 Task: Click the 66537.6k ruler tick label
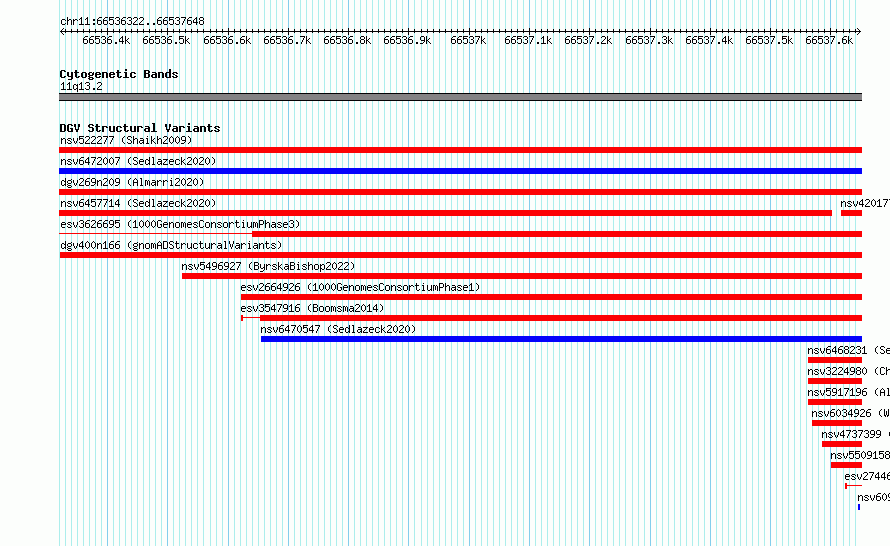(x=829, y=40)
